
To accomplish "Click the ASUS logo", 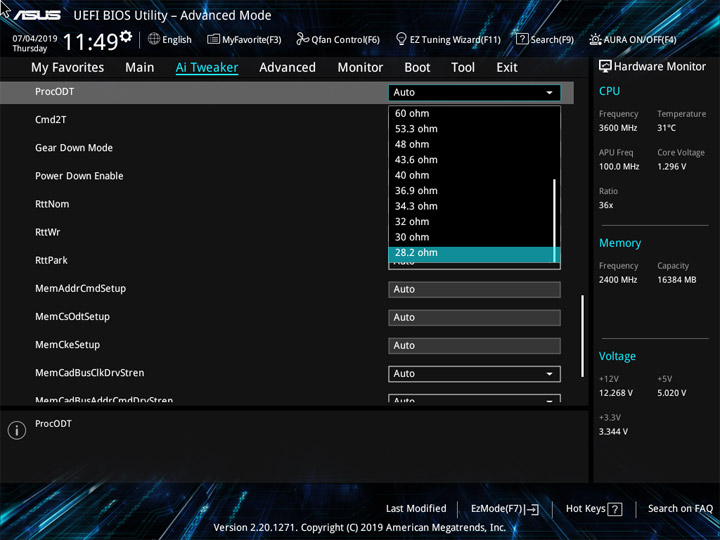I will pos(37,15).
